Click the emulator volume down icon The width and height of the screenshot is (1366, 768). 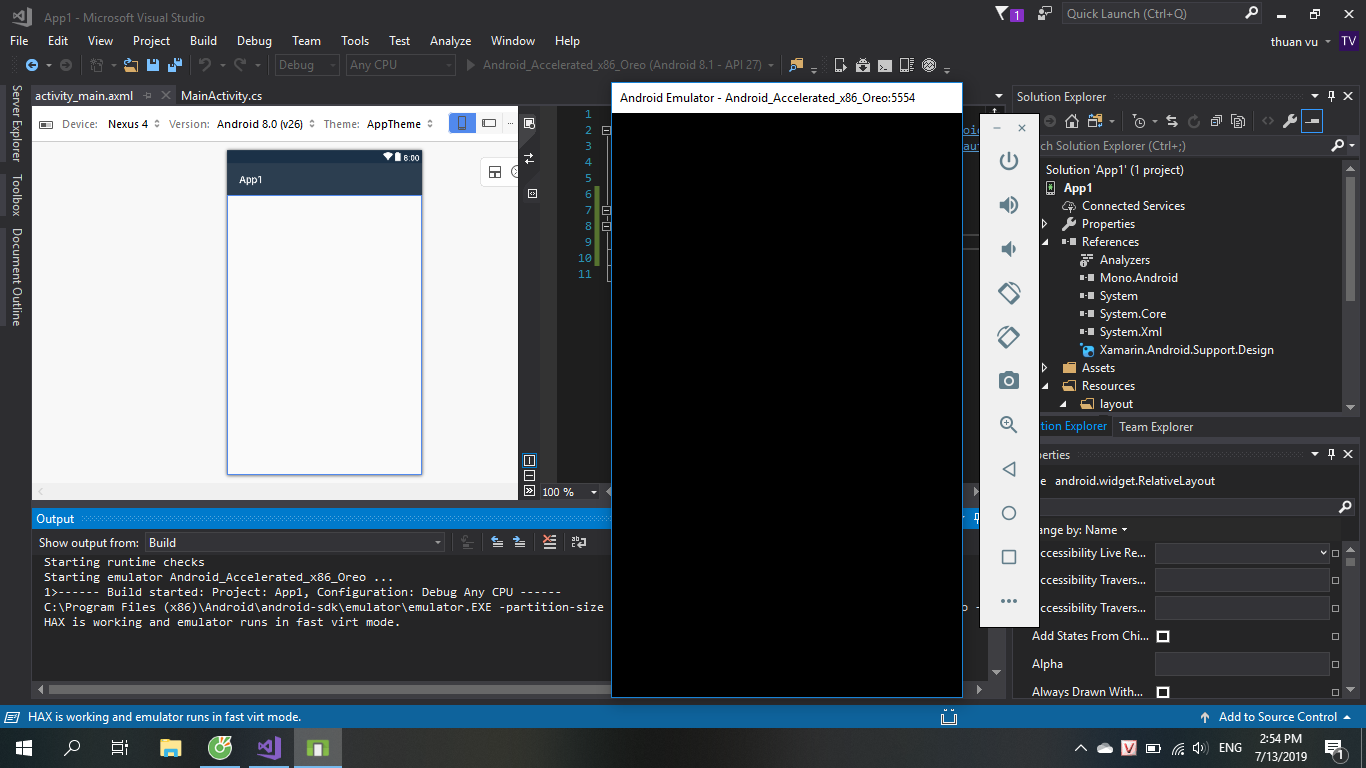[x=1008, y=249]
